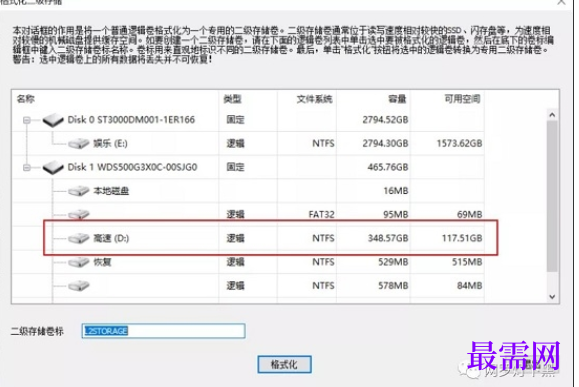Select the 高速 (D:) volume row
This screenshot has height=387, width=579.
coord(248,238)
